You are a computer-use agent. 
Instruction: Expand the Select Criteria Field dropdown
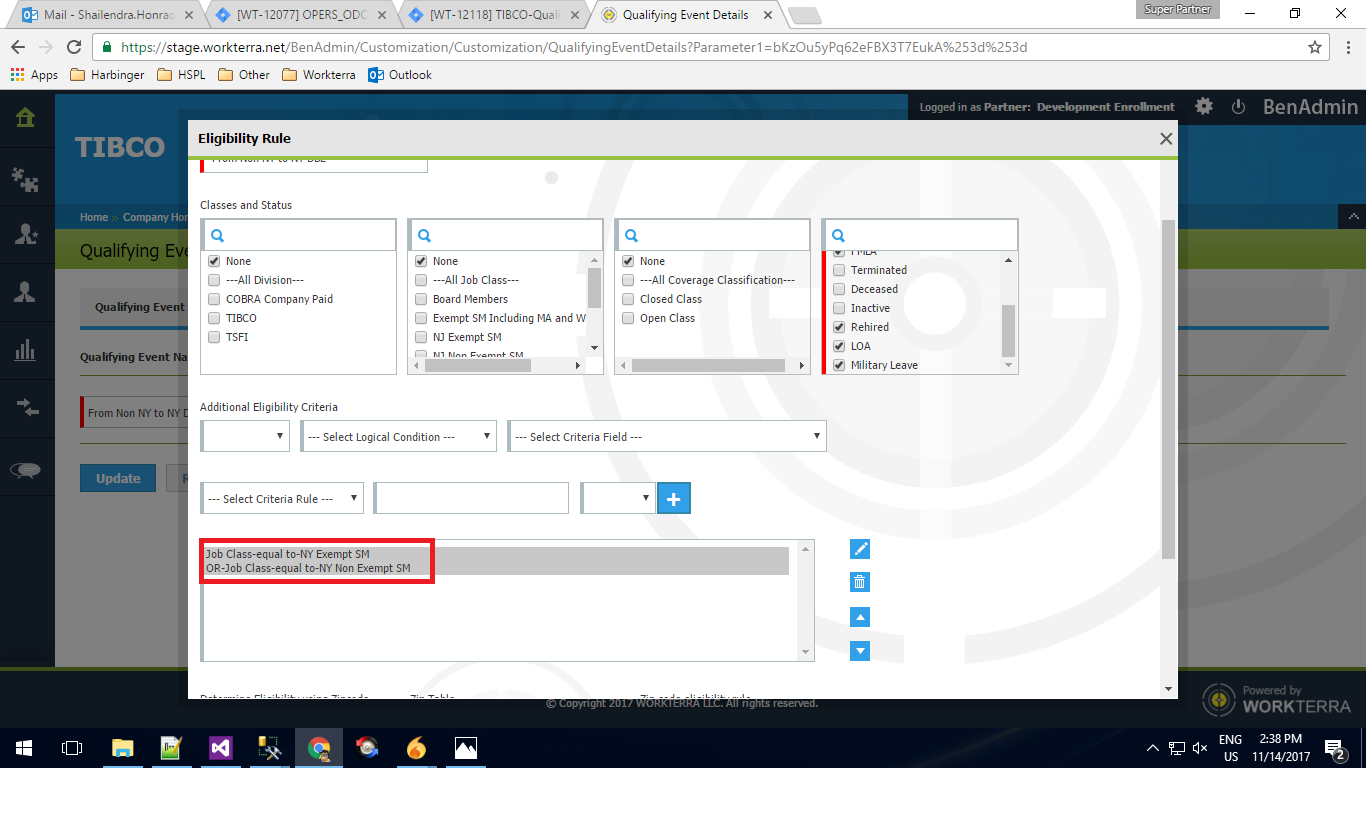click(x=666, y=437)
